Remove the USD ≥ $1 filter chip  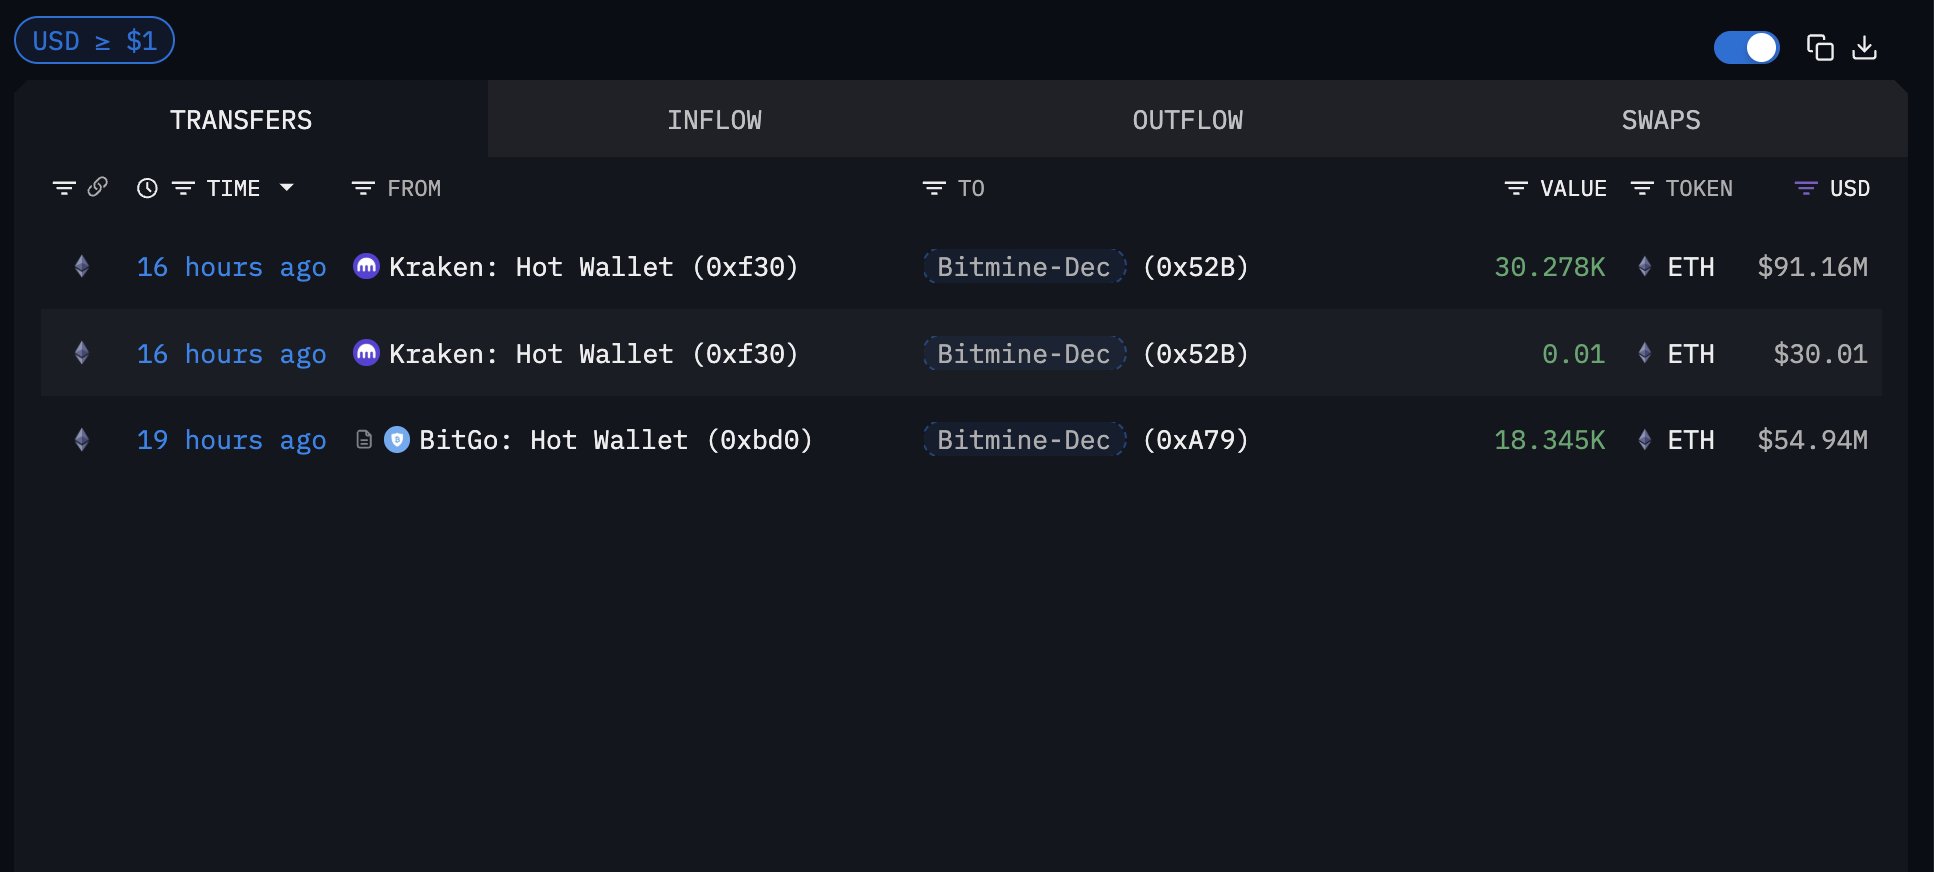point(94,41)
